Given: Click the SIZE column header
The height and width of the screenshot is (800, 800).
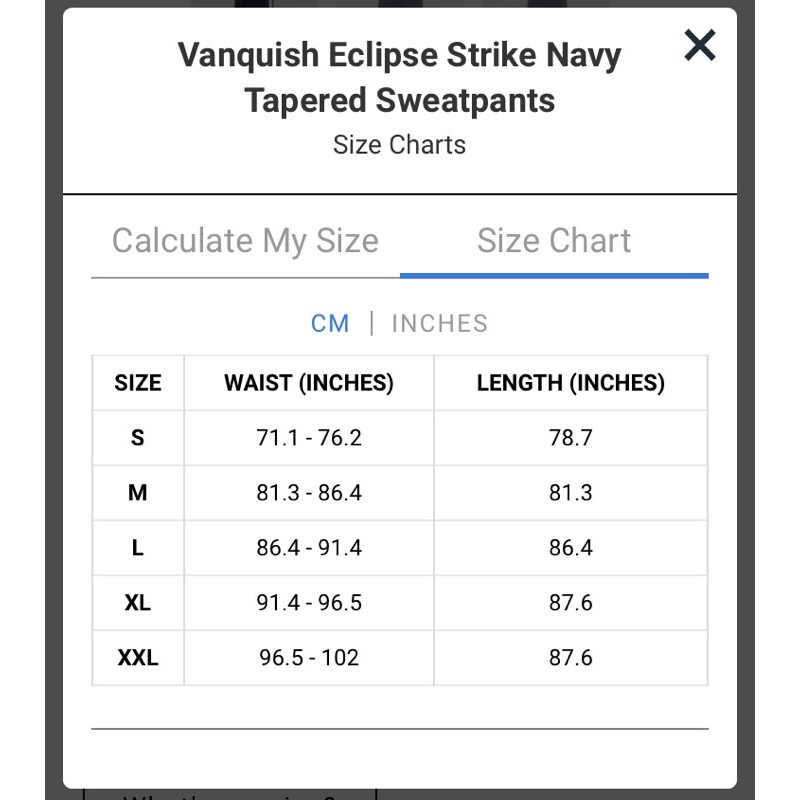Looking at the screenshot, I should pyautogui.click(x=138, y=383).
